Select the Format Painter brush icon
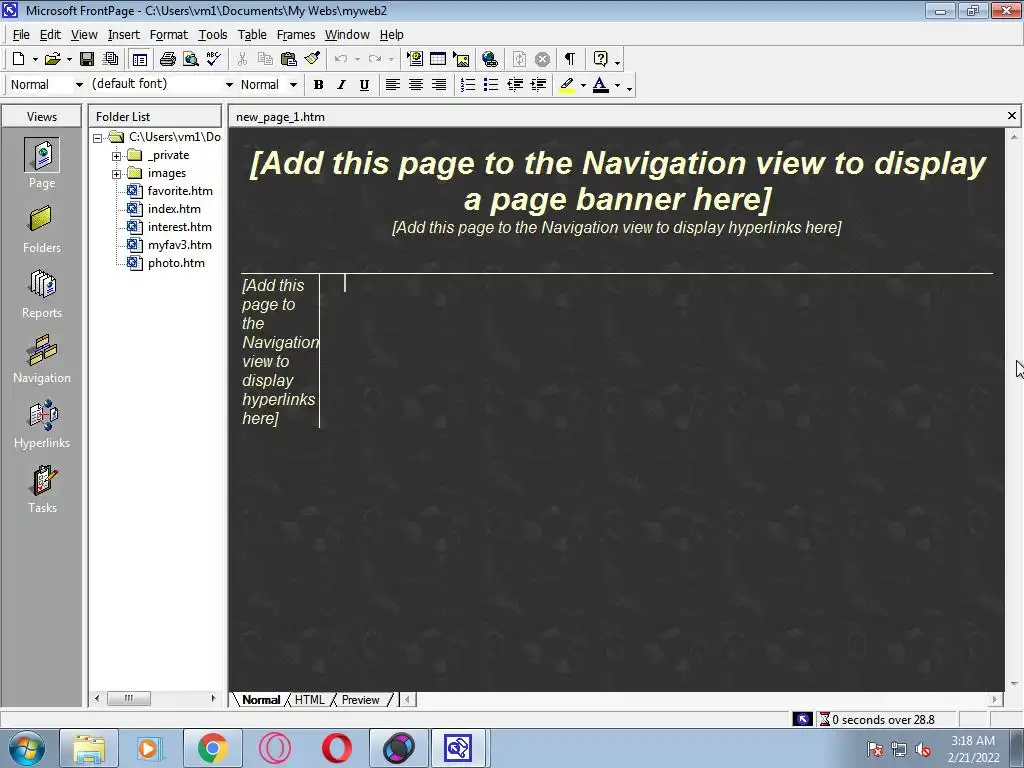The width and height of the screenshot is (1024, 768). point(312,59)
